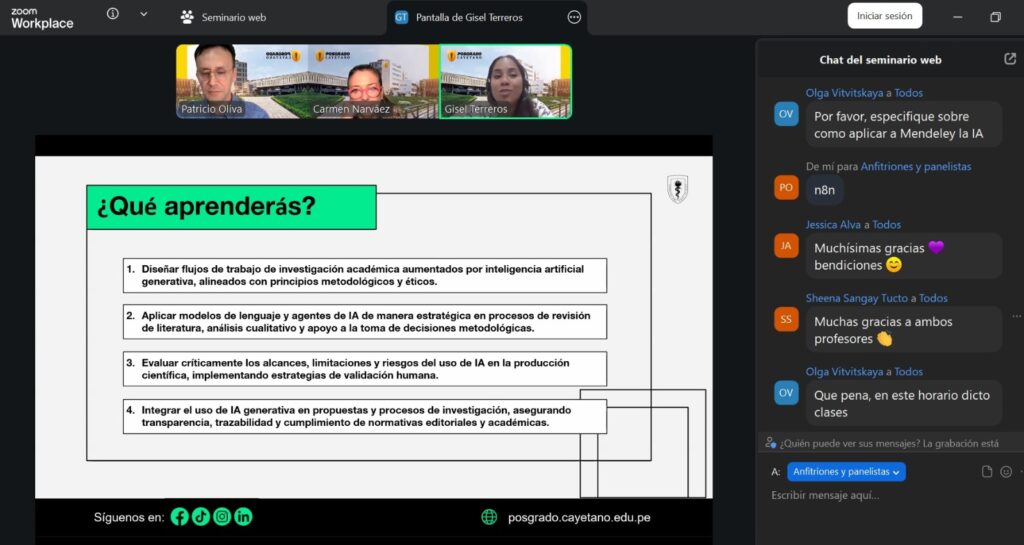1024x545 pixels.
Task: Open the emoji picker in chat
Action: tap(1006, 472)
